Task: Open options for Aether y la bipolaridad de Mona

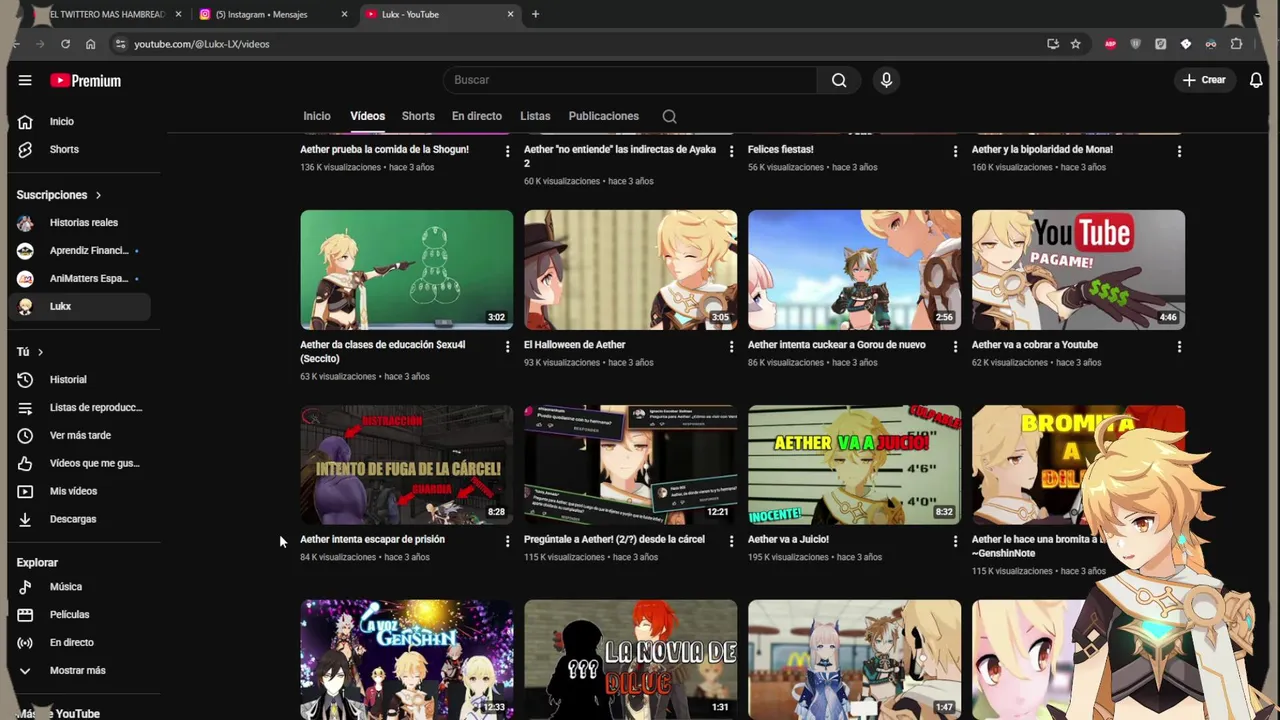Action: 1179,151
